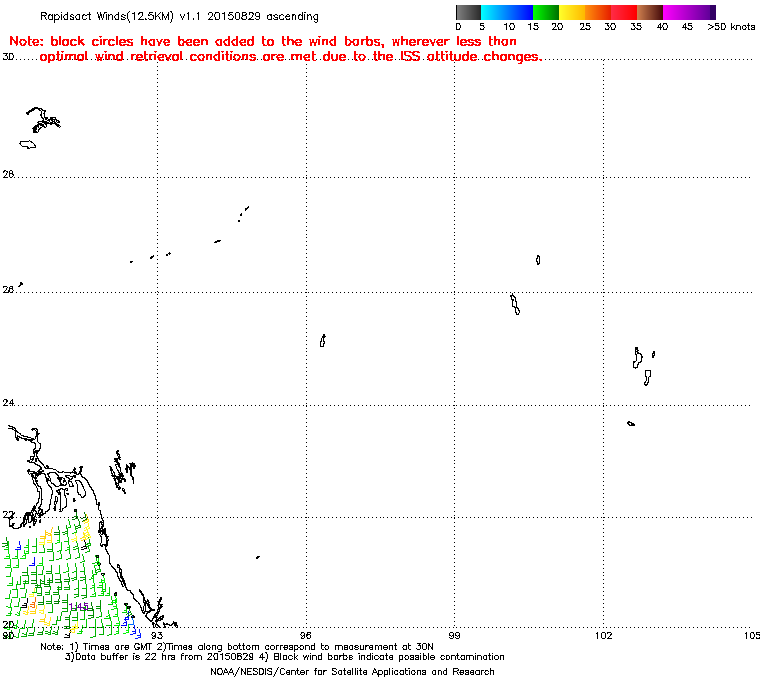
Task: Click the orange 25-30 knots color segment
Action: coord(598,12)
